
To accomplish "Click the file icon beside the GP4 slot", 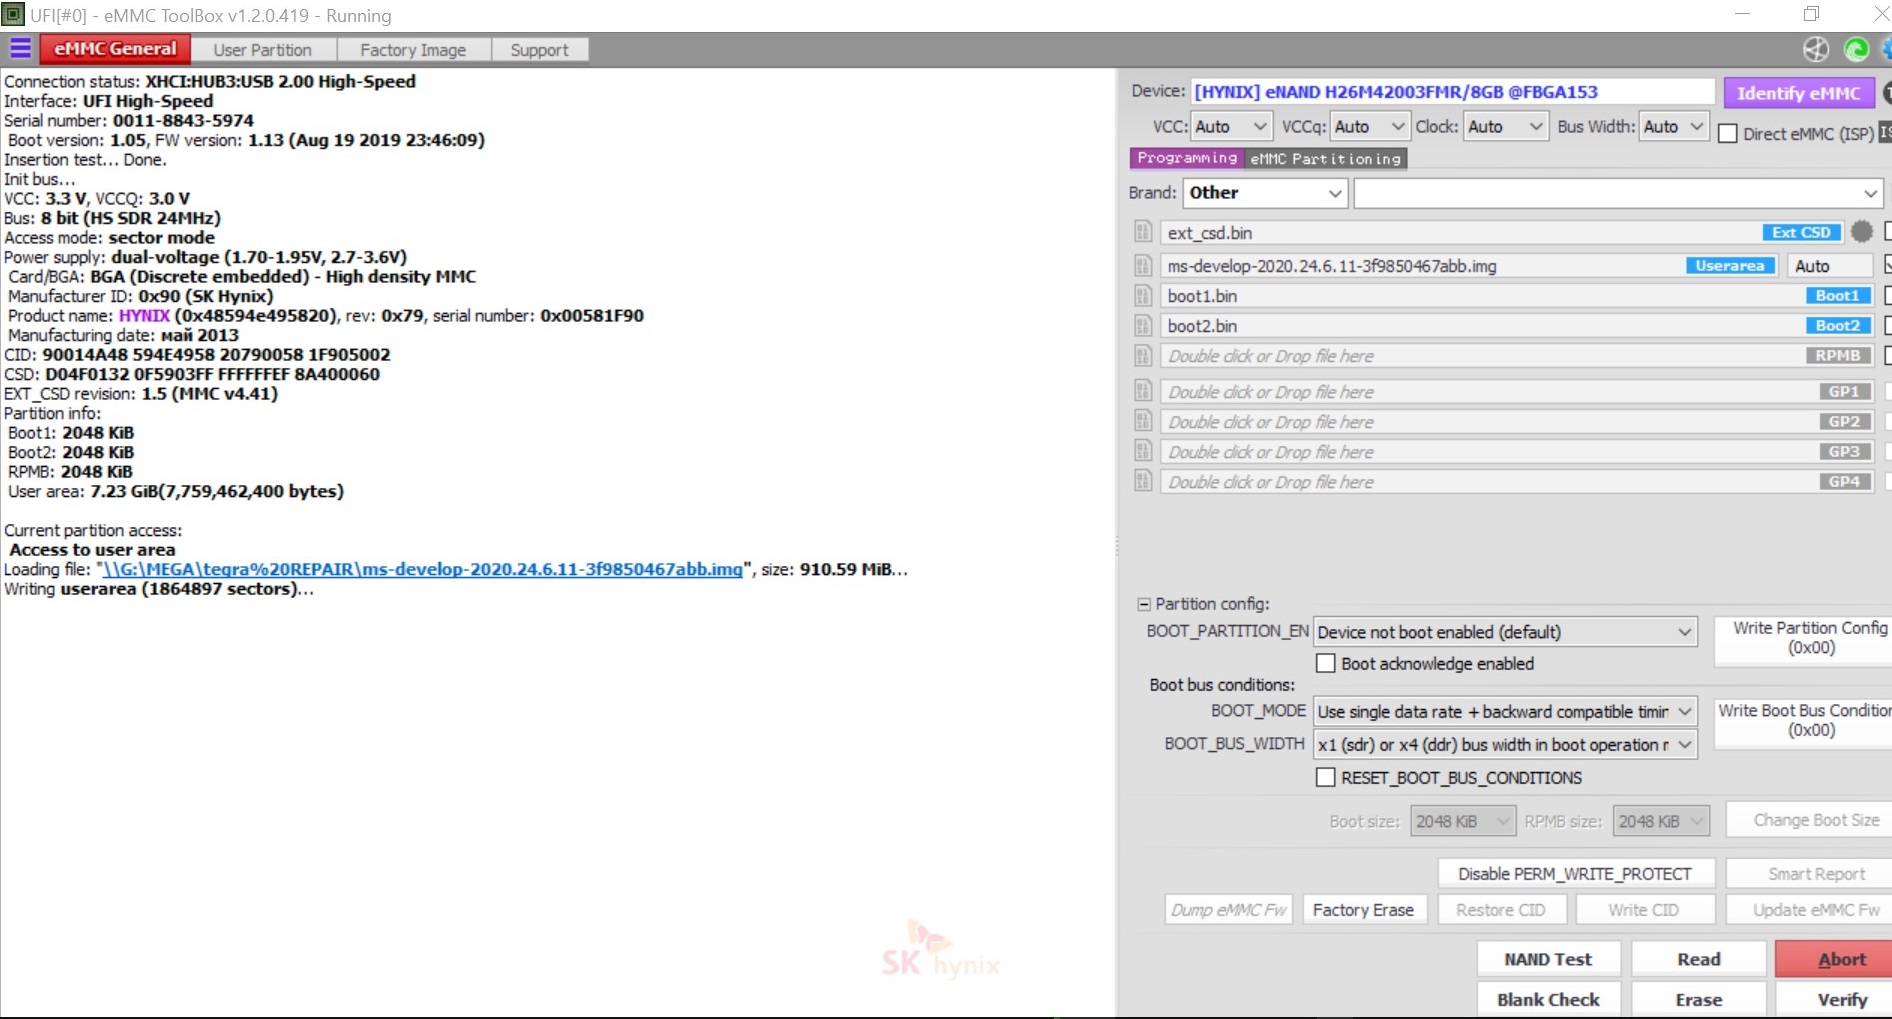I will click(1143, 482).
